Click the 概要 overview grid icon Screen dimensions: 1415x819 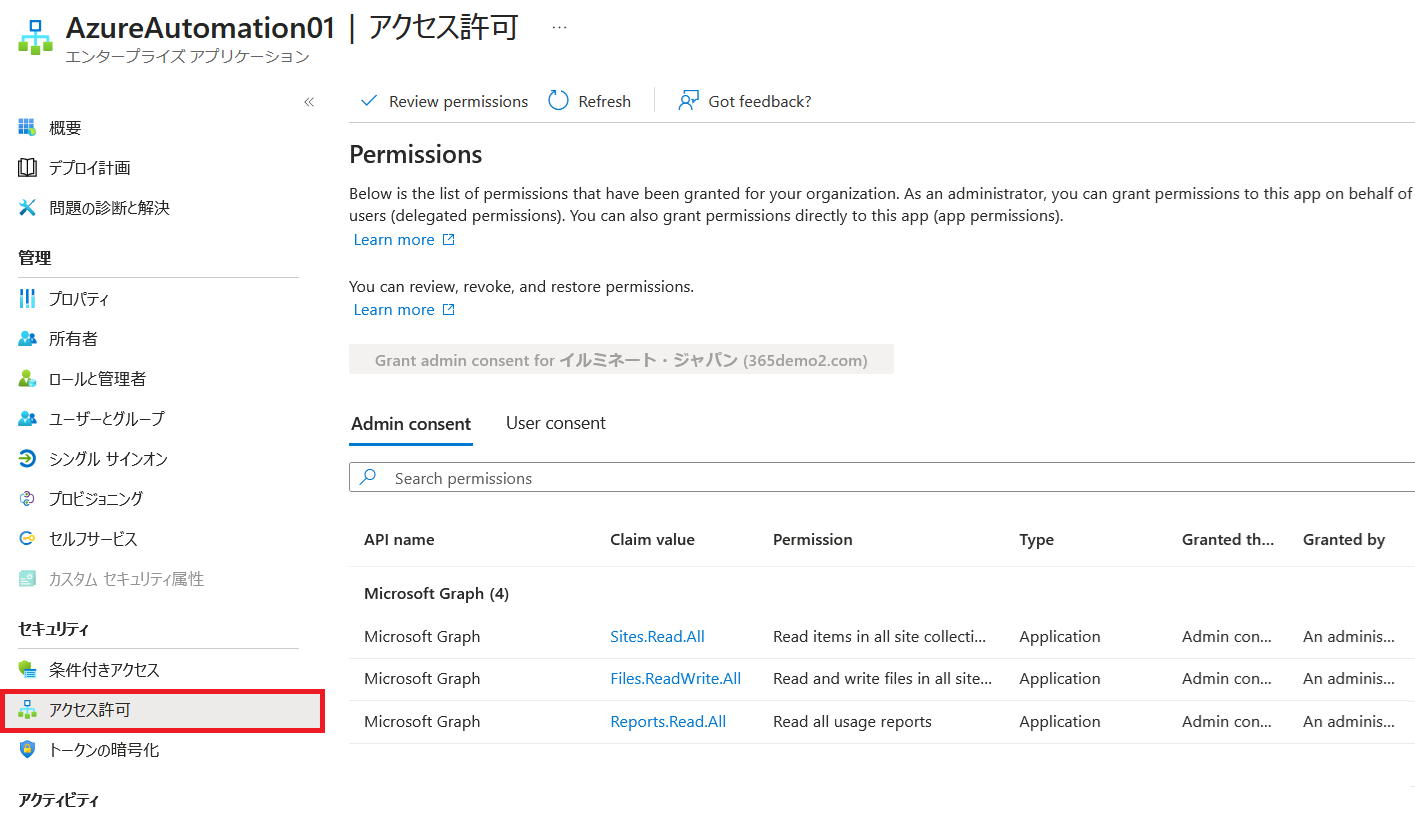[x=27, y=127]
